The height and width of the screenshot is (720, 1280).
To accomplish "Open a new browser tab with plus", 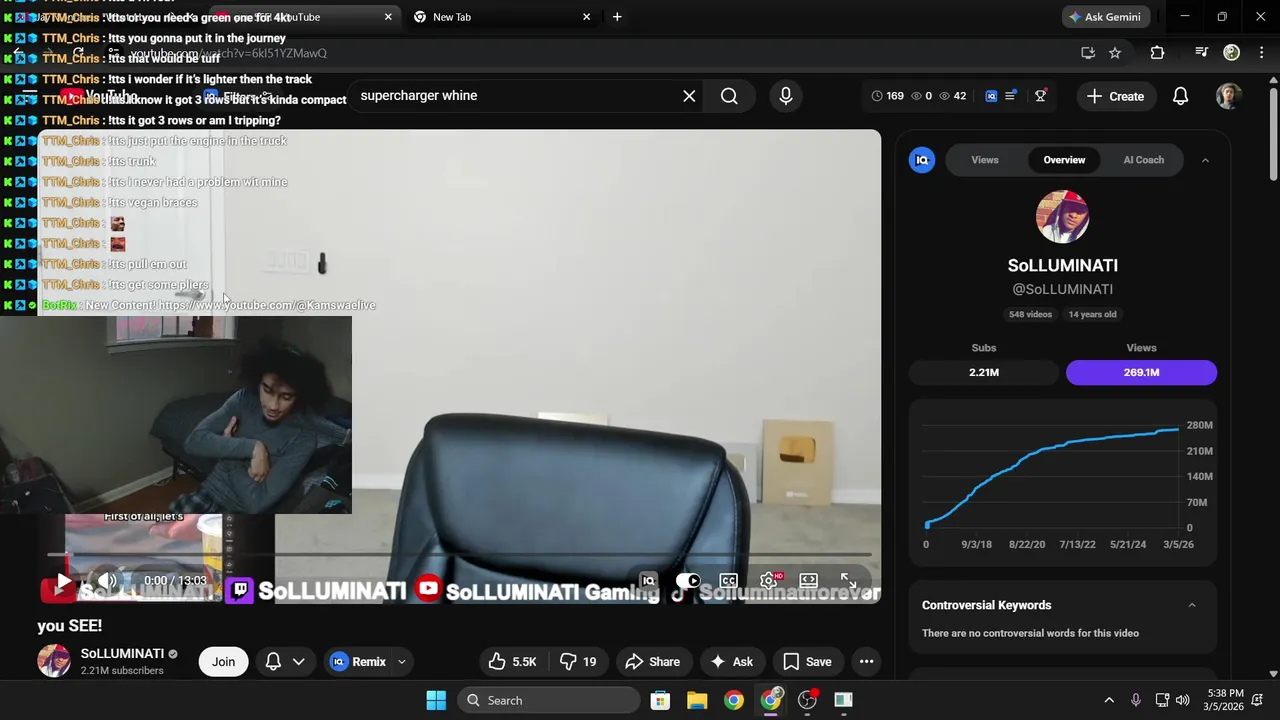I will 617,17.
